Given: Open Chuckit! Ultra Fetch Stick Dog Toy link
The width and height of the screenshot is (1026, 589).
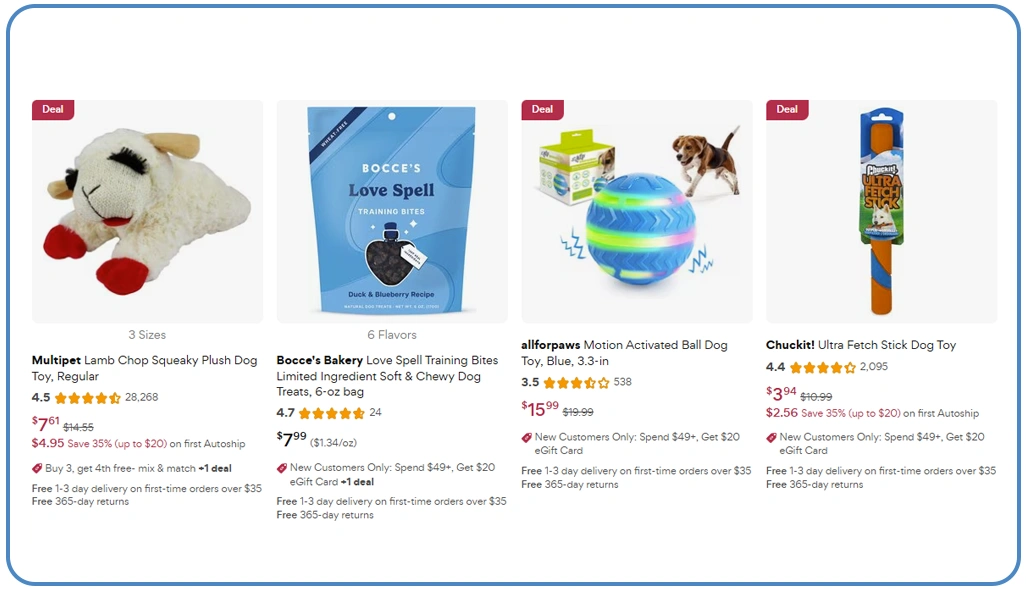Looking at the screenshot, I should [x=861, y=345].
